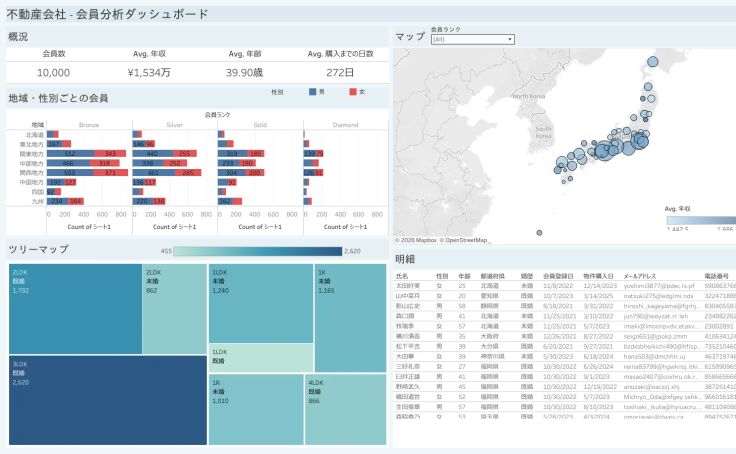Click the red 女 legend swatch
736x454 pixels.
(353, 92)
